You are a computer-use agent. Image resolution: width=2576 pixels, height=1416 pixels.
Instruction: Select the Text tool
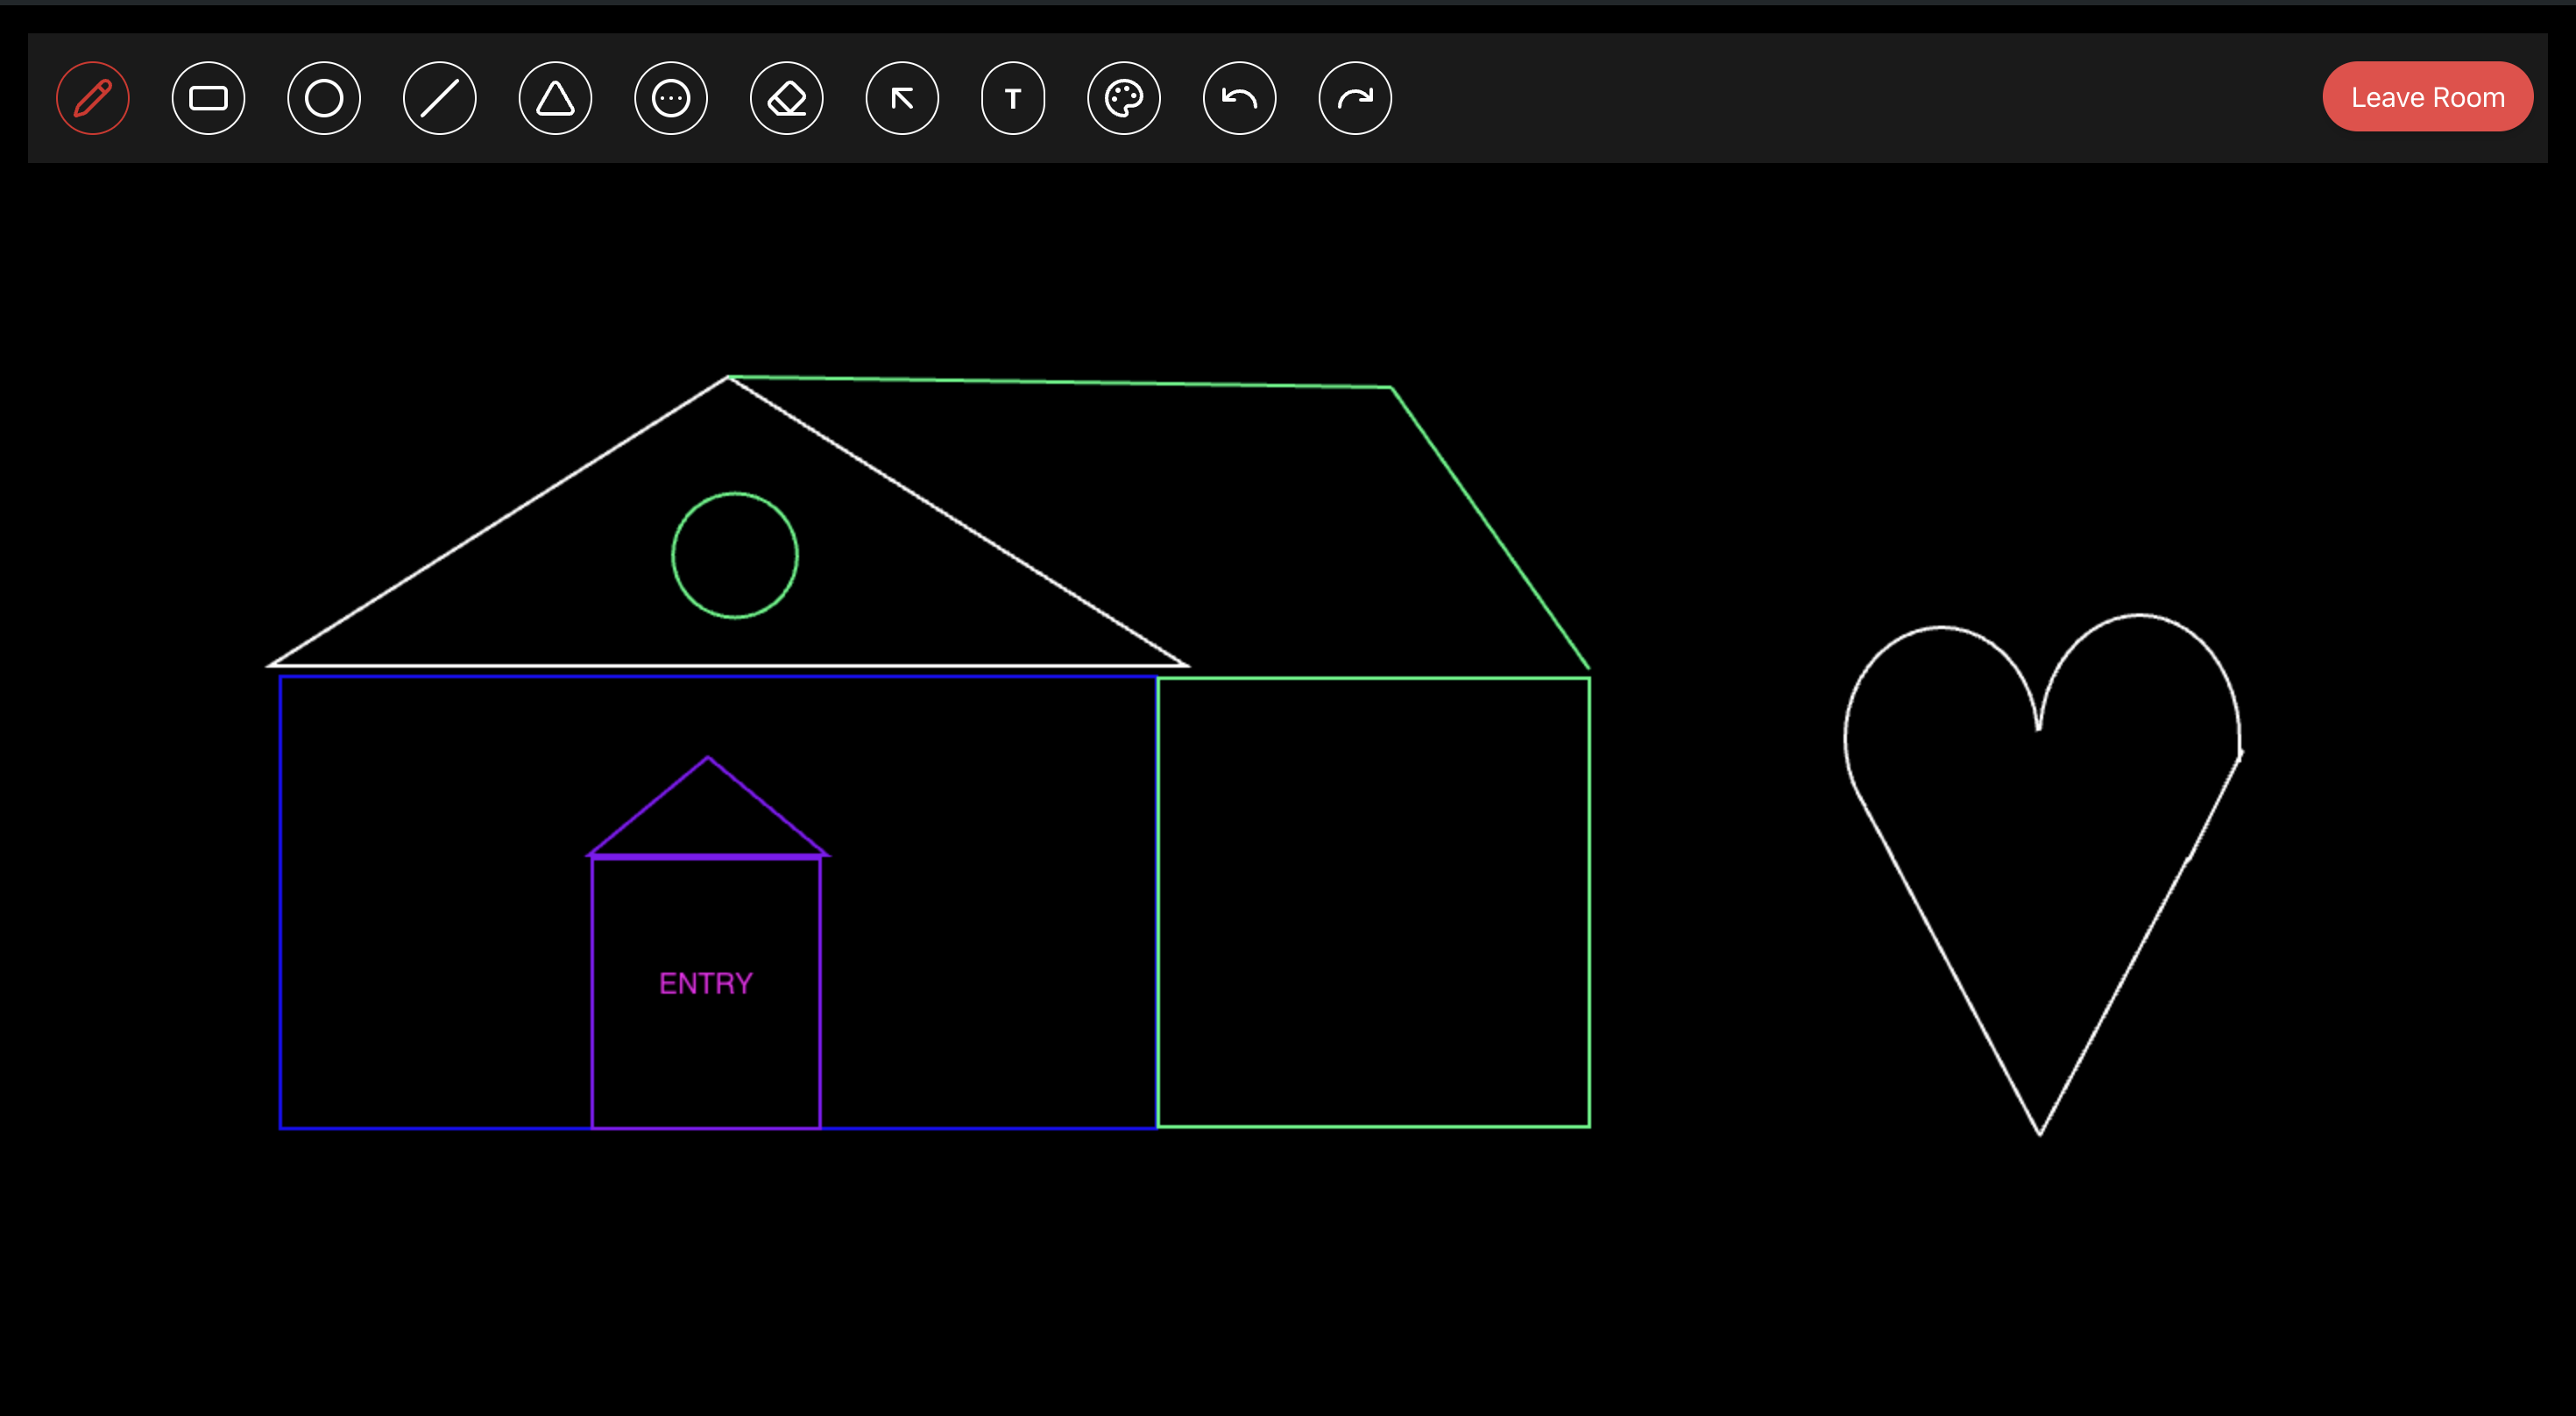(x=1013, y=97)
